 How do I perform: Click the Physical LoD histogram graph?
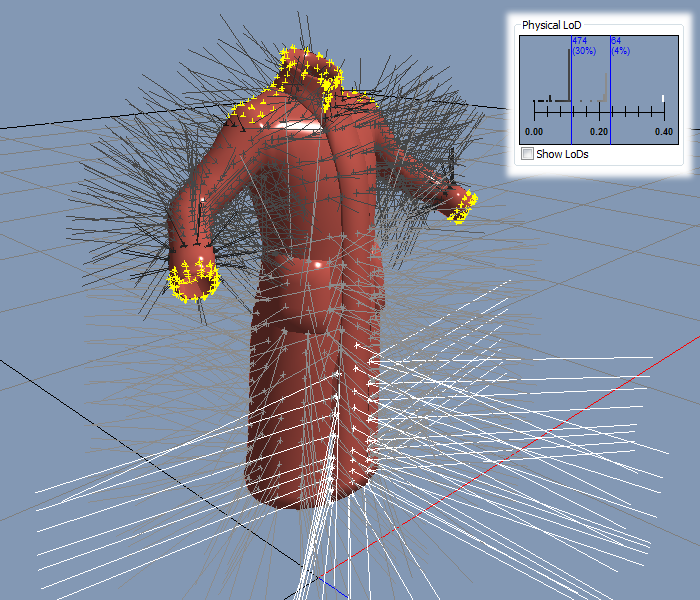(x=599, y=90)
